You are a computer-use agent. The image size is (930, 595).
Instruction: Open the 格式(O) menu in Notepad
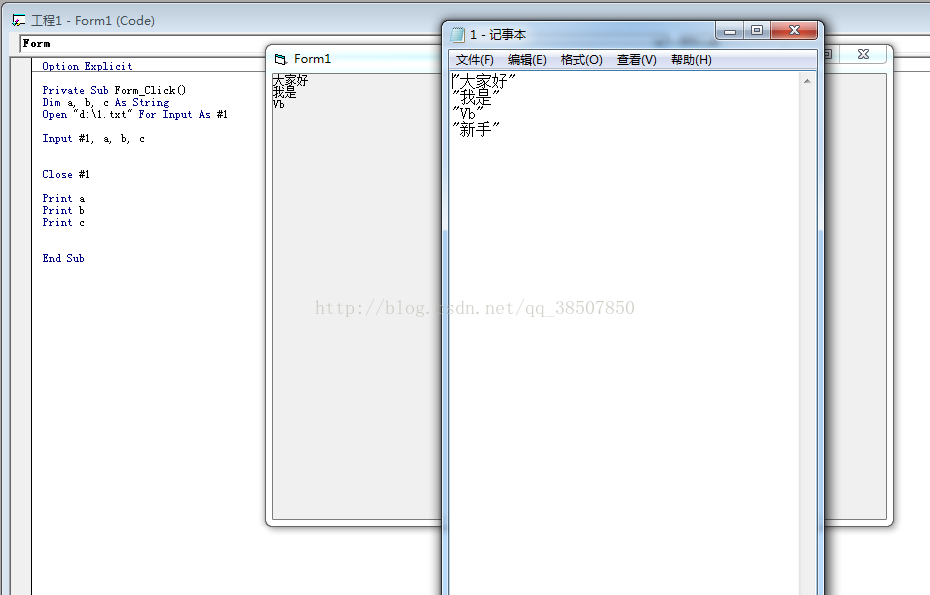click(581, 60)
